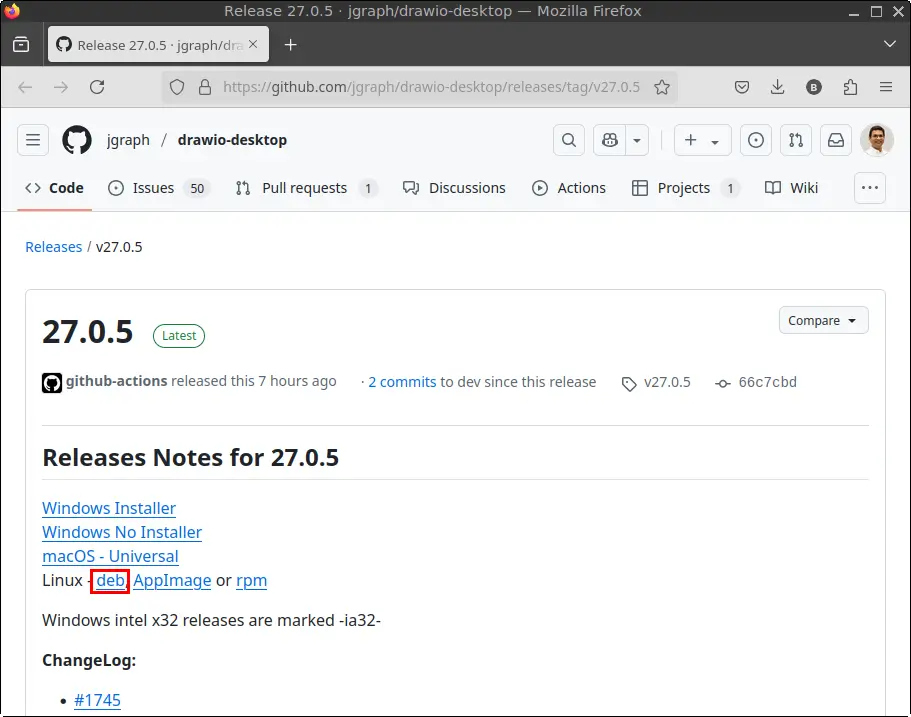Open the B account toolbar icon
The height and width of the screenshot is (717, 911).
pos(813,87)
